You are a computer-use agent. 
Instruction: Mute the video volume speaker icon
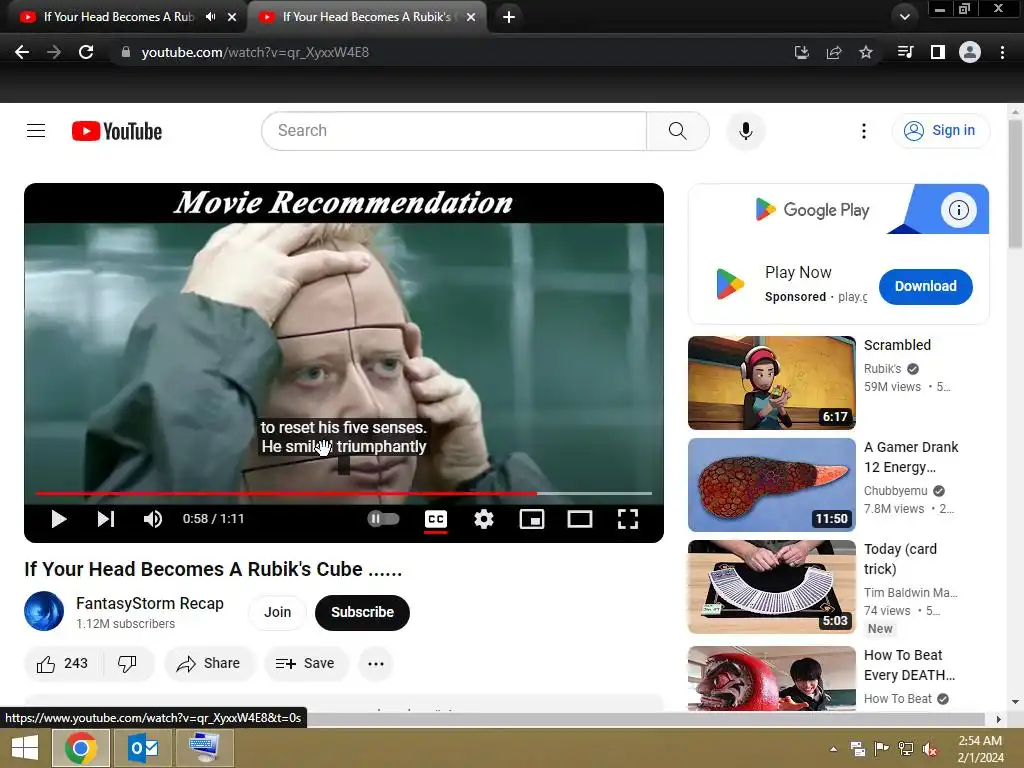[x=153, y=519]
